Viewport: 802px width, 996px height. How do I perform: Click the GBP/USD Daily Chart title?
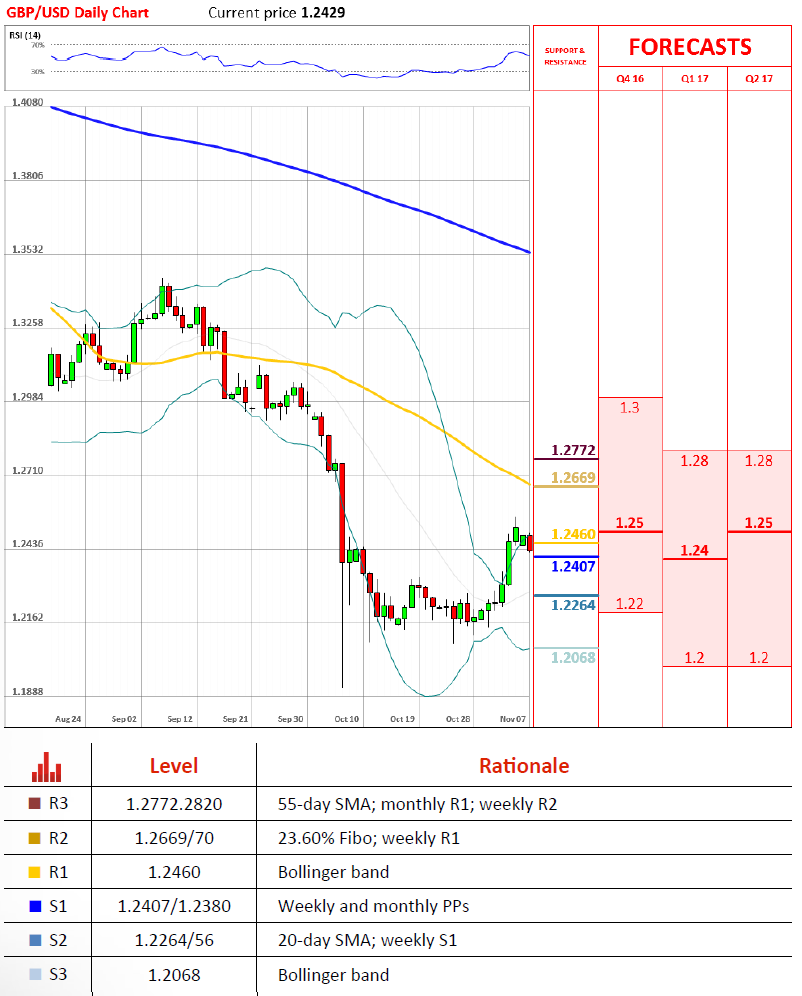point(77,13)
